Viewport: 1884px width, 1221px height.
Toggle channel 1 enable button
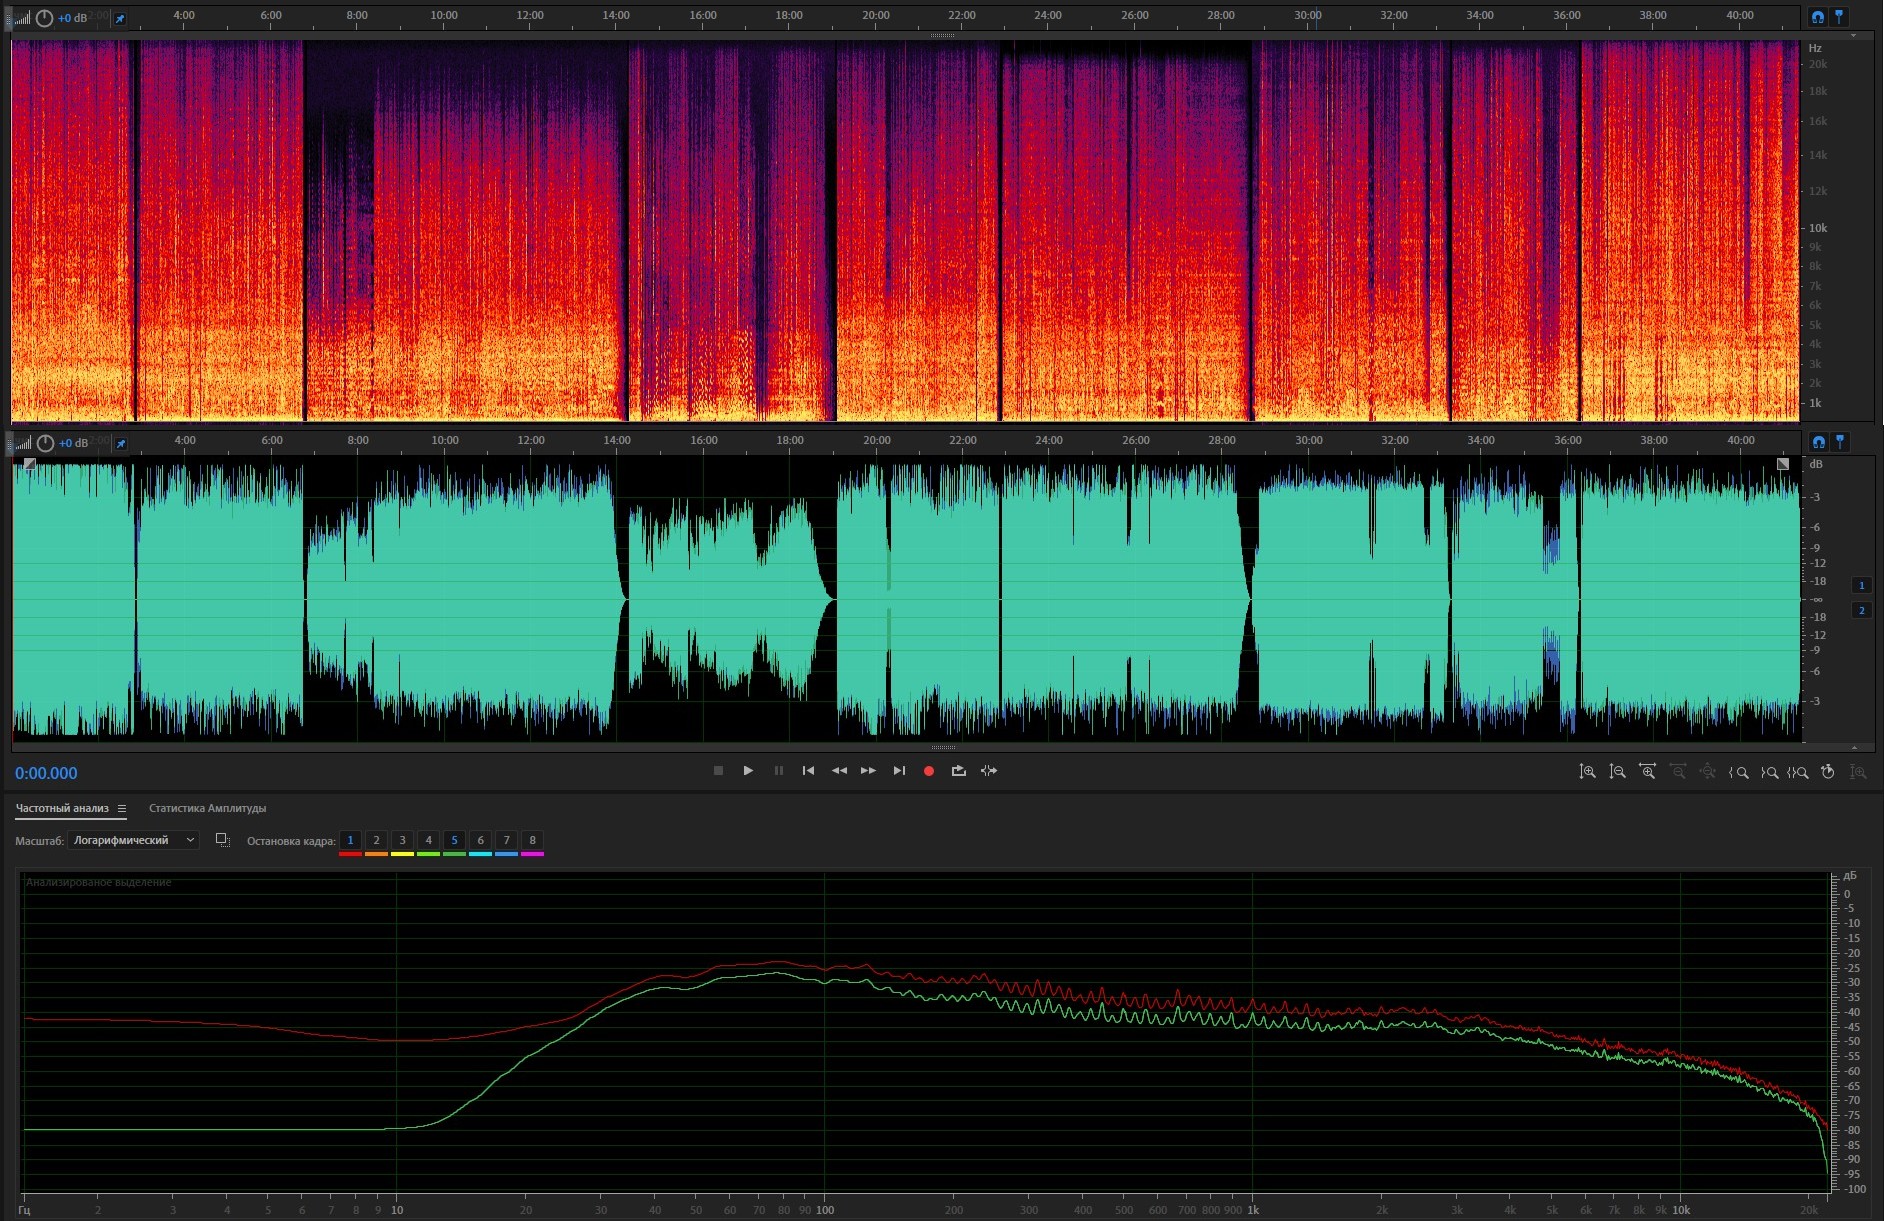(1861, 586)
